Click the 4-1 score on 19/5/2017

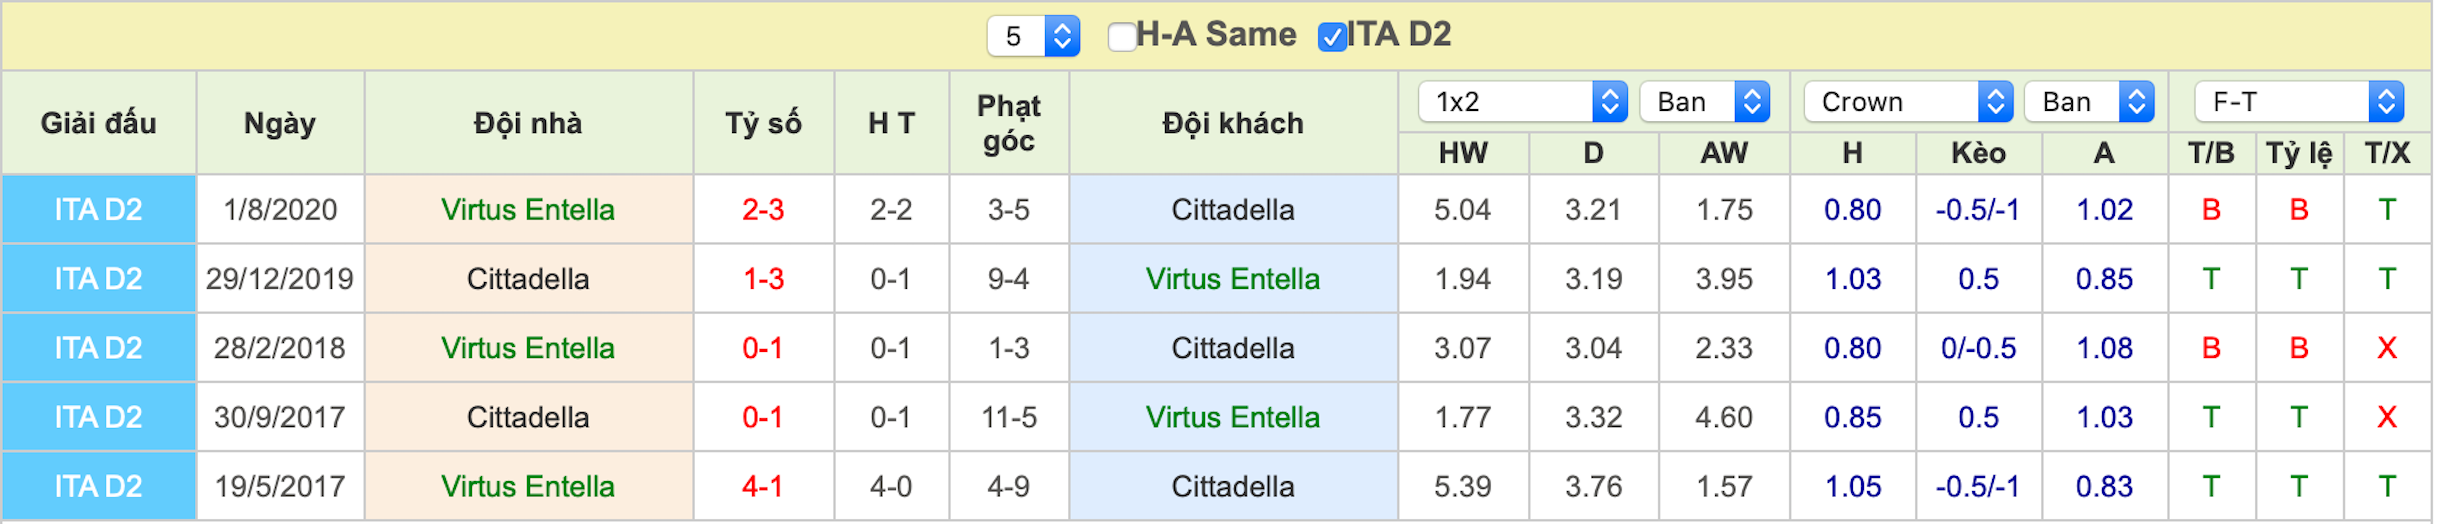click(762, 487)
